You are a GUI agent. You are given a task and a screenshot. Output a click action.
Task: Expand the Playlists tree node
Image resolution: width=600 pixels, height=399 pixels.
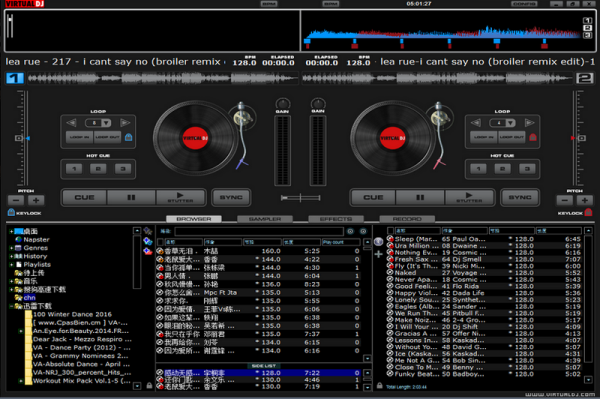click(11, 264)
